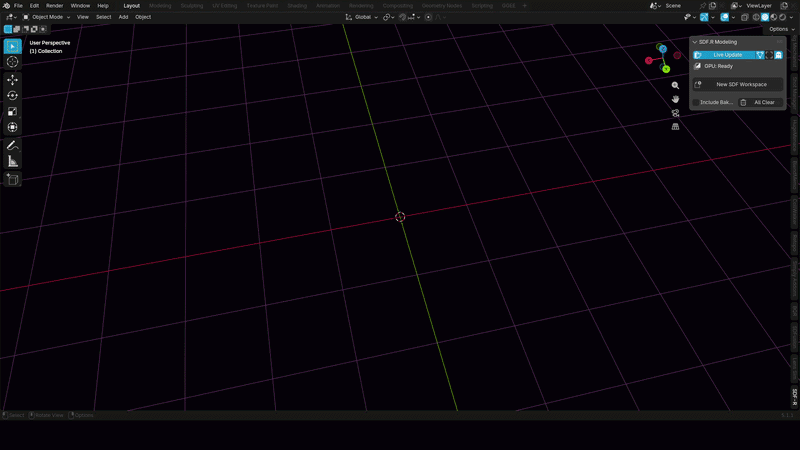The width and height of the screenshot is (800, 450).
Task: Open the Window menu
Action: click(80, 6)
